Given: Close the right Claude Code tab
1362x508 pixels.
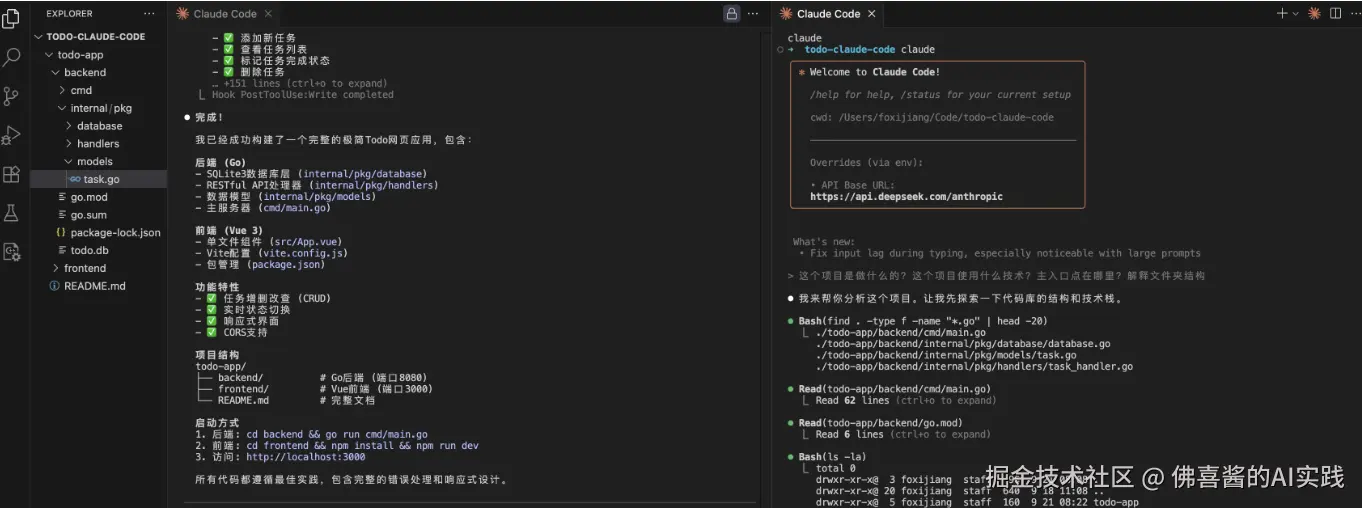Looking at the screenshot, I should (871, 14).
